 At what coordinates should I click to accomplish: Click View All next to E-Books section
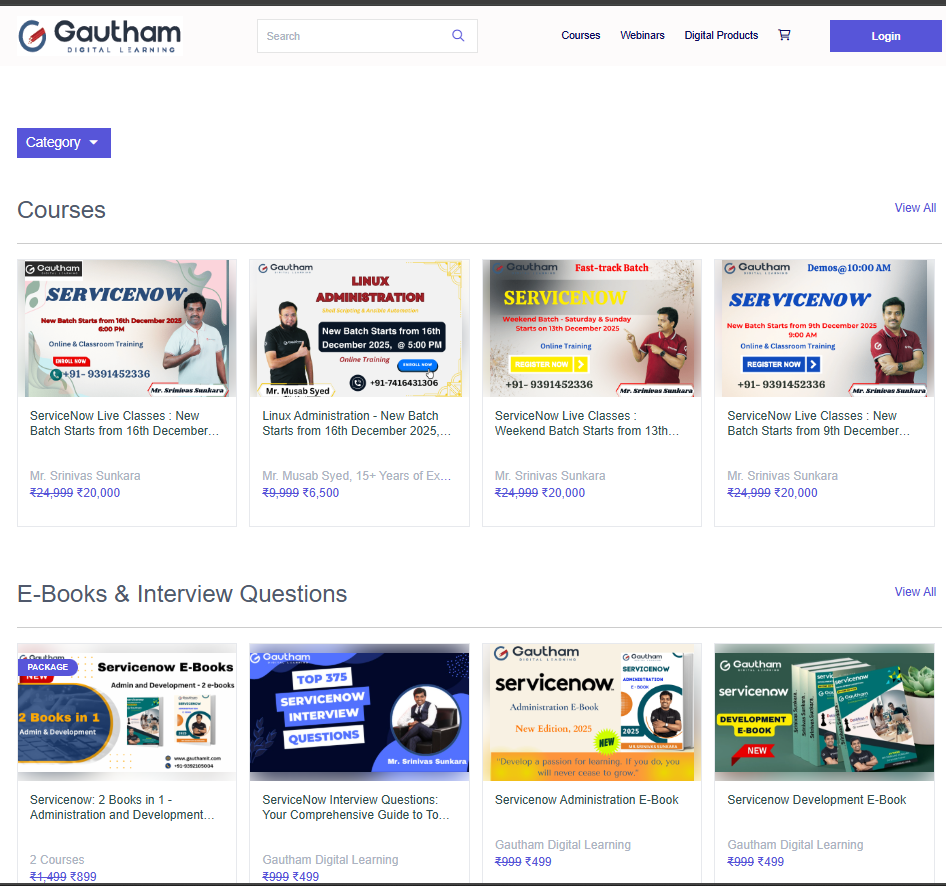[x=915, y=591]
